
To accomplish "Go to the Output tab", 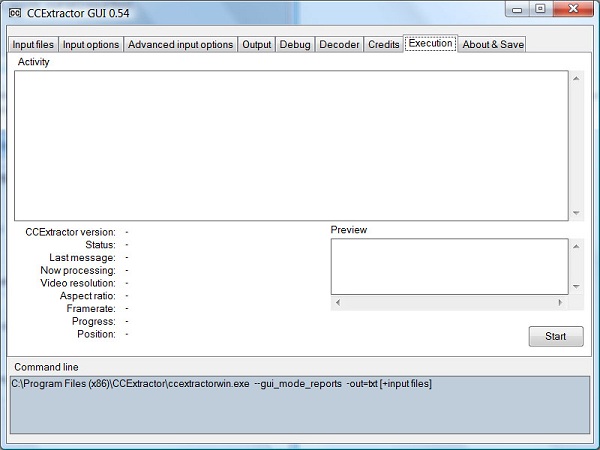I will (x=257, y=44).
